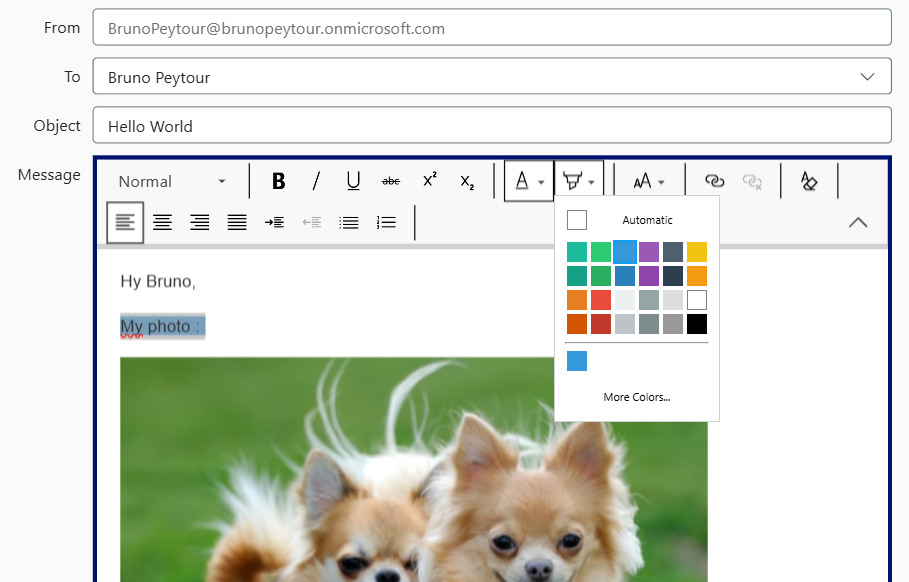Image resolution: width=909 pixels, height=582 pixels.
Task: Insert a bulleted list
Action: click(x=349, y=222)
